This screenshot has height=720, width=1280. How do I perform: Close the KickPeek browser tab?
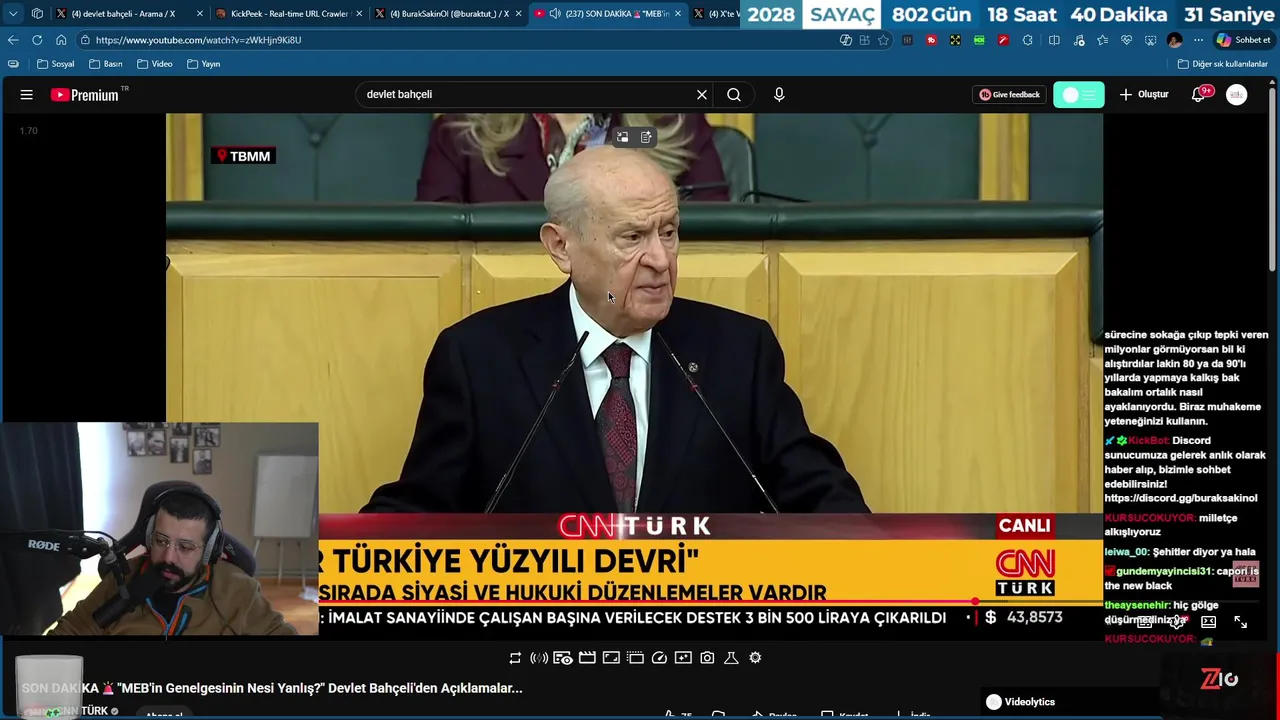coord(359,14)
